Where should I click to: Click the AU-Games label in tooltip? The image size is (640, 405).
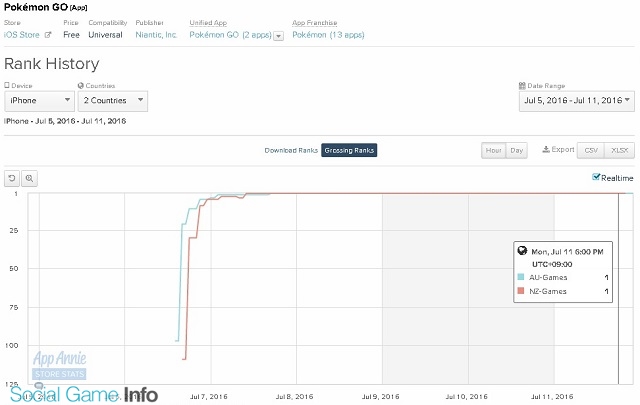pos(548,277)
